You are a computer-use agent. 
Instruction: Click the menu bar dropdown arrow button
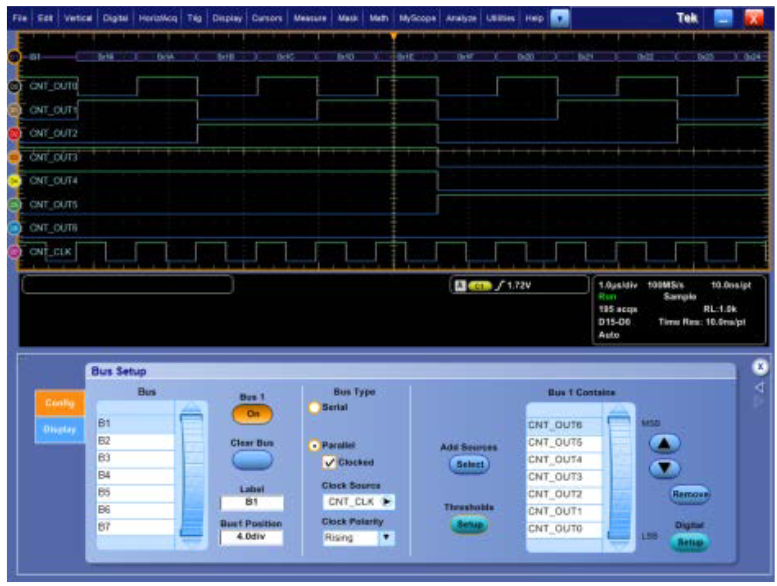pyautogui.click(x=560, y=19)
